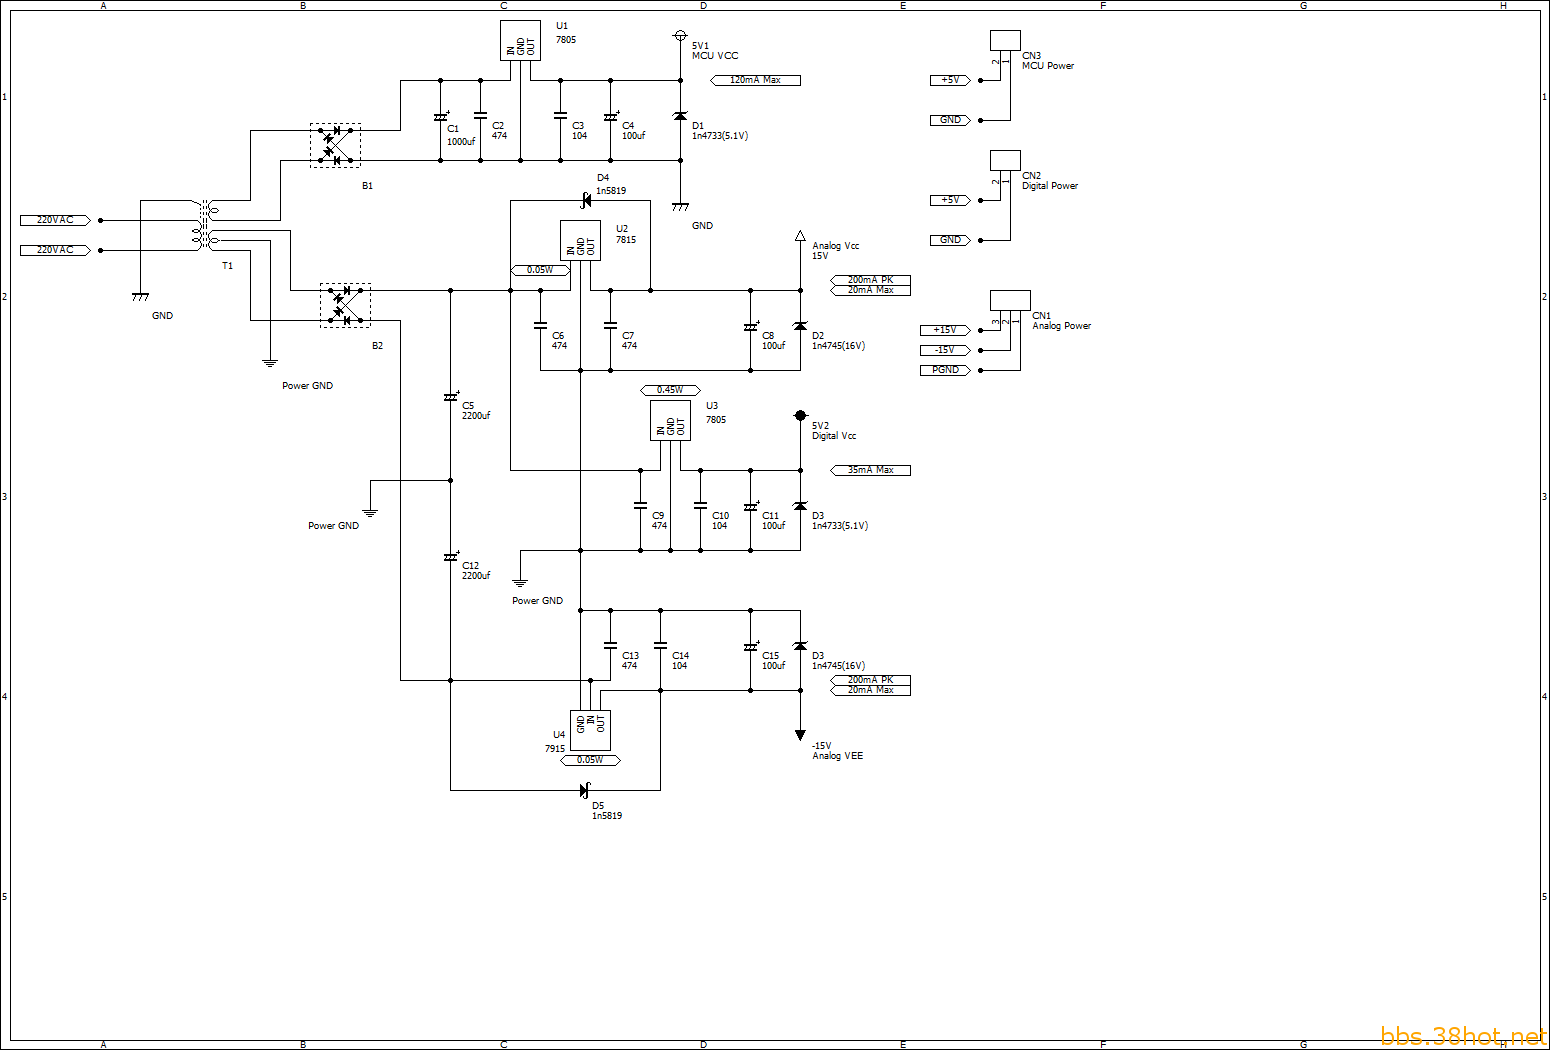Click the D1 zener diode symbol
Image resolution: width=1550 pixels, height=1050 pixels.
coord(680,117)
